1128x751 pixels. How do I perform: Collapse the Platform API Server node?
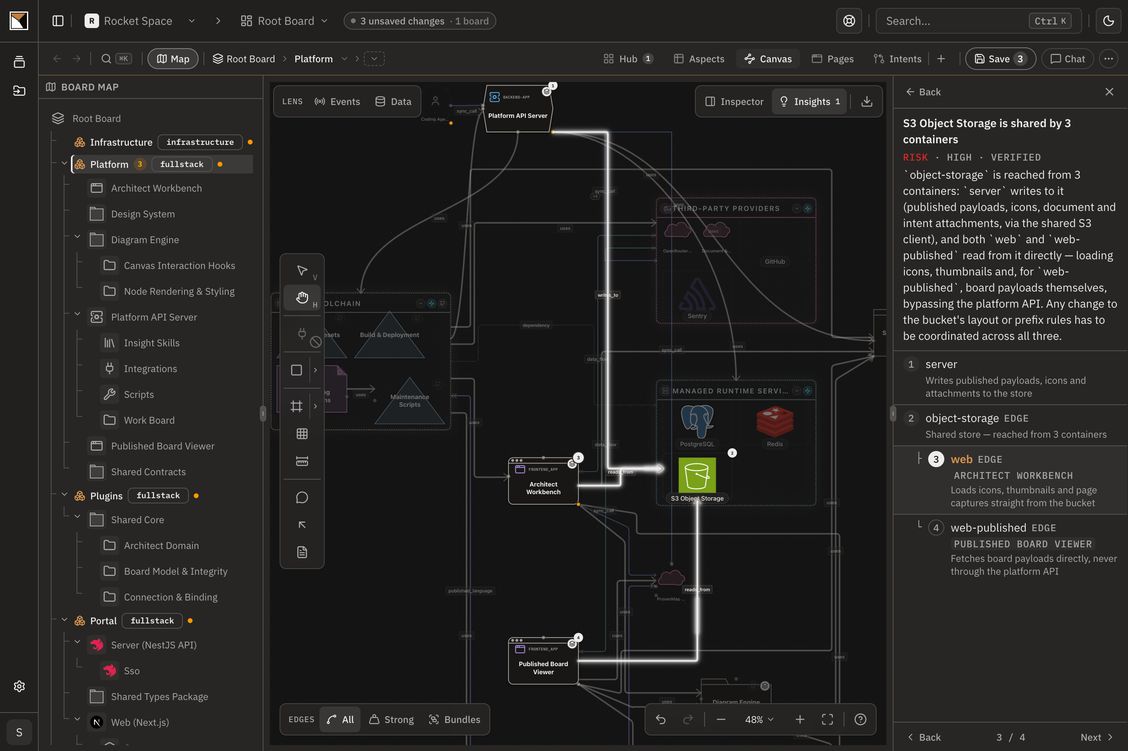[x=77, y=315]
